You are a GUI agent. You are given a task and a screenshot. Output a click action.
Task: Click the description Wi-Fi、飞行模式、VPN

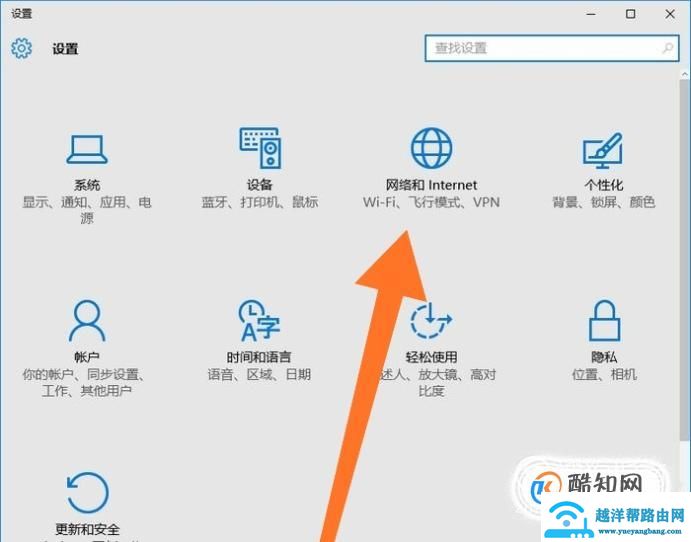(431, 202)
